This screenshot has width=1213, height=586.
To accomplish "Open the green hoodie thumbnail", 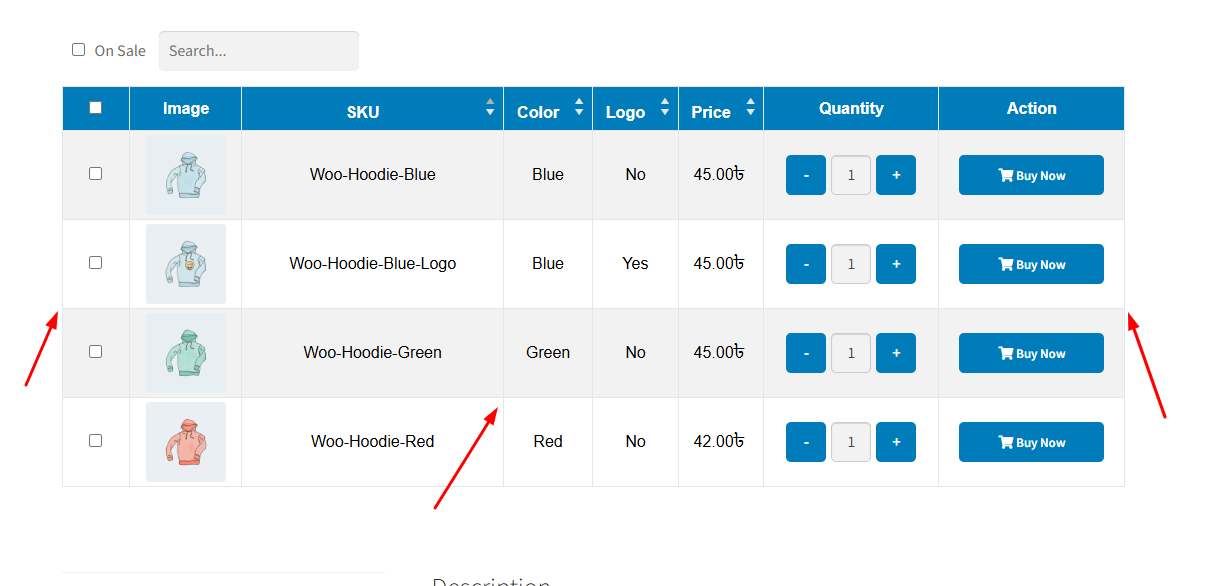I will (x=185, y=353).
